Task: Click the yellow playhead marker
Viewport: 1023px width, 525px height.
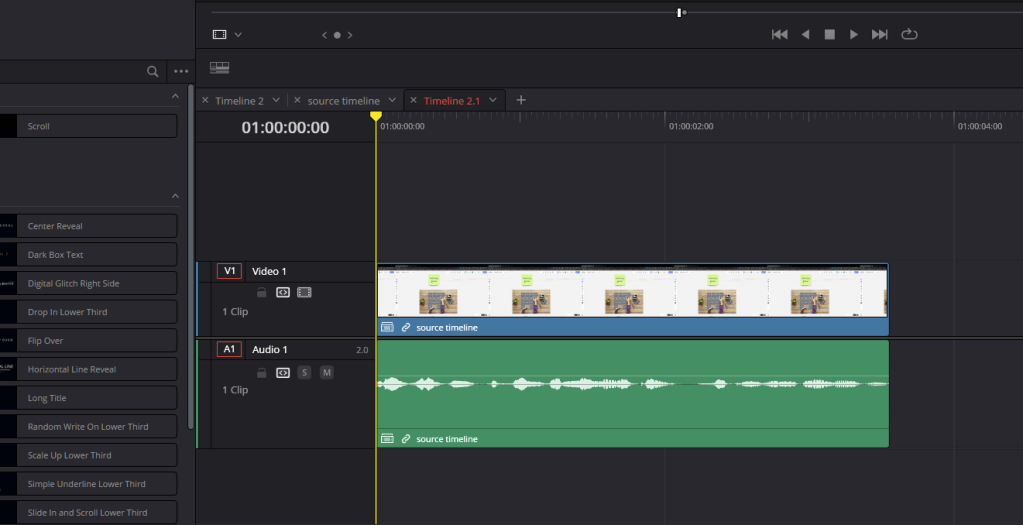Action: coord(376,116)
